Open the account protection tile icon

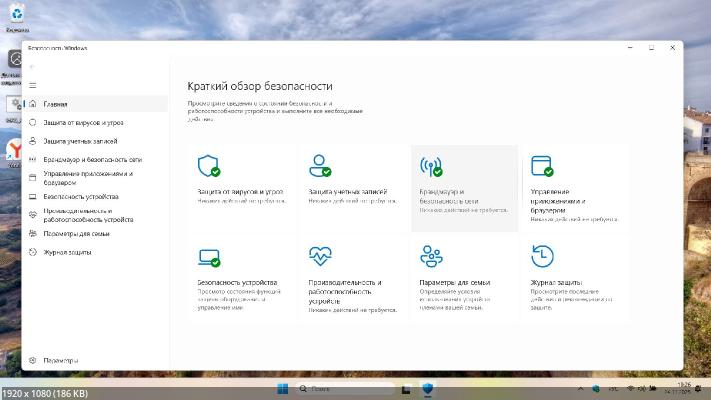coord(320,165)
